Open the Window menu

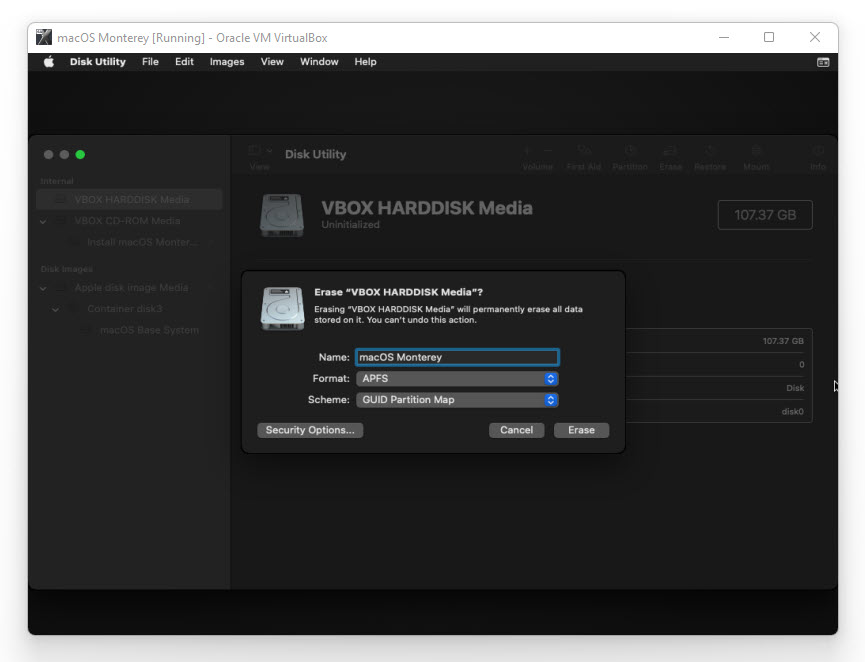pyautogui.click(x=319, y=62)
